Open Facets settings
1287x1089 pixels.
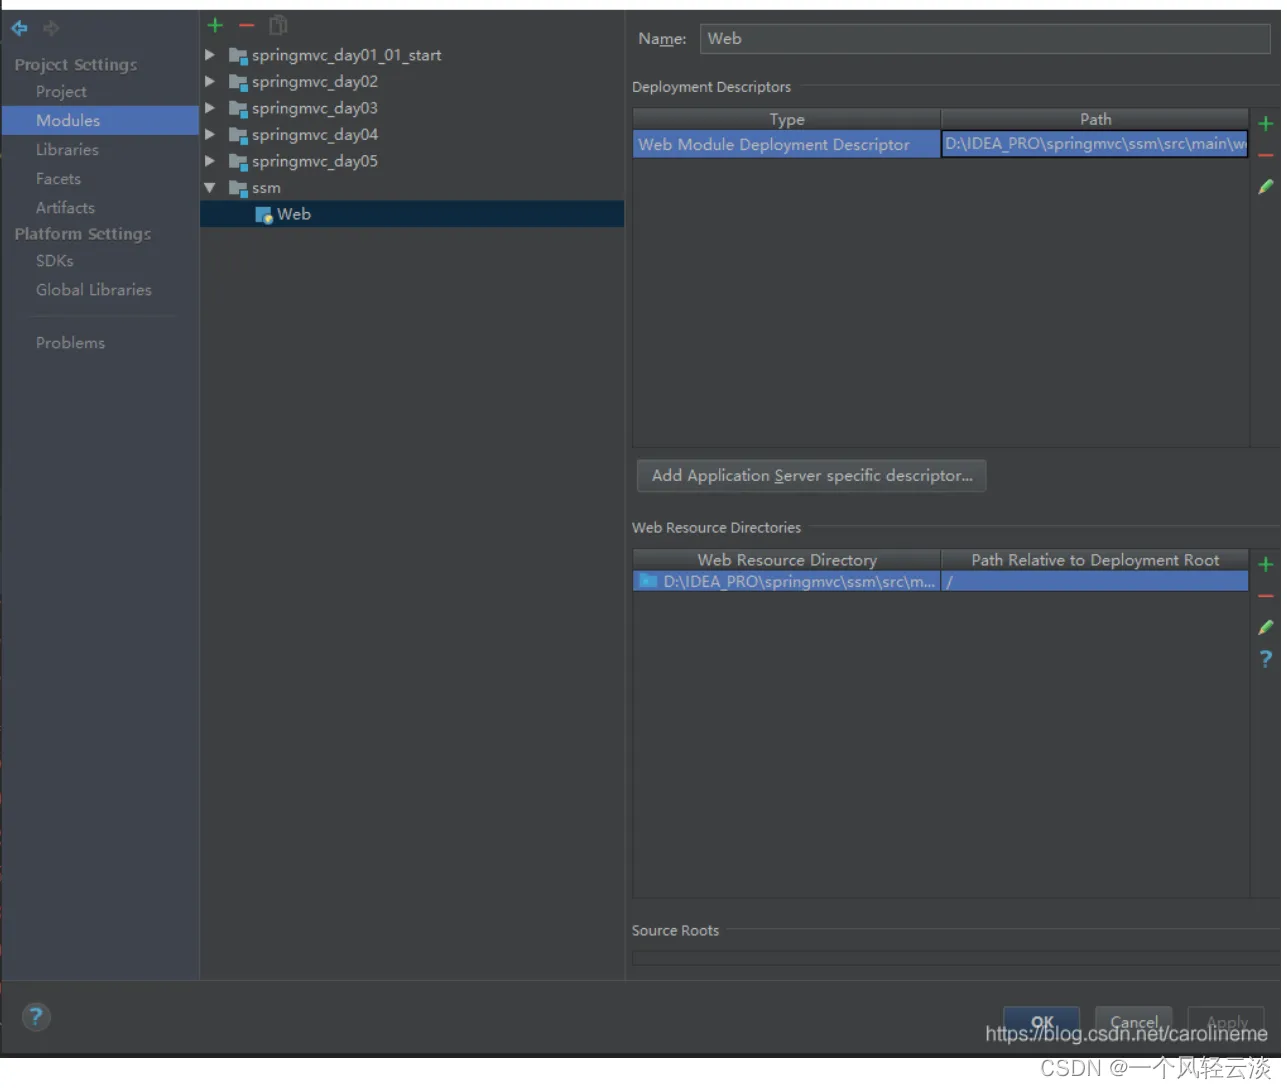click(x=58, y=179)
